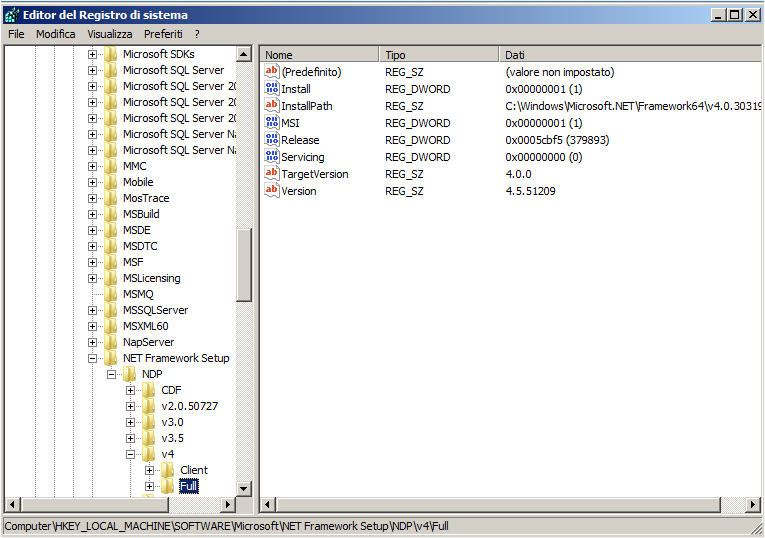Click "(valore non impostato)" data cell
The height and width of the screenshot is (538, 765).
(560, 72)
